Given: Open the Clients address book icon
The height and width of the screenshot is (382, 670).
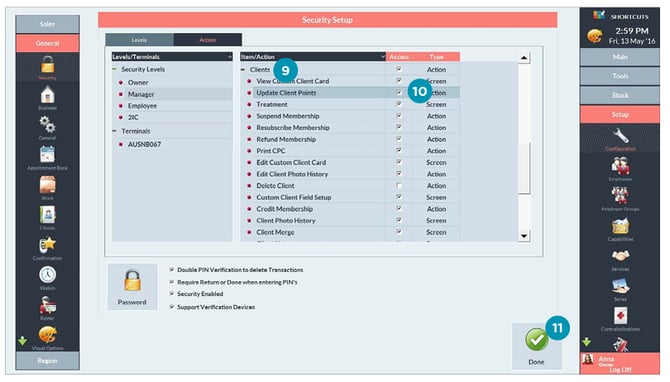Looking at the screenshot, I should (47, 215).
